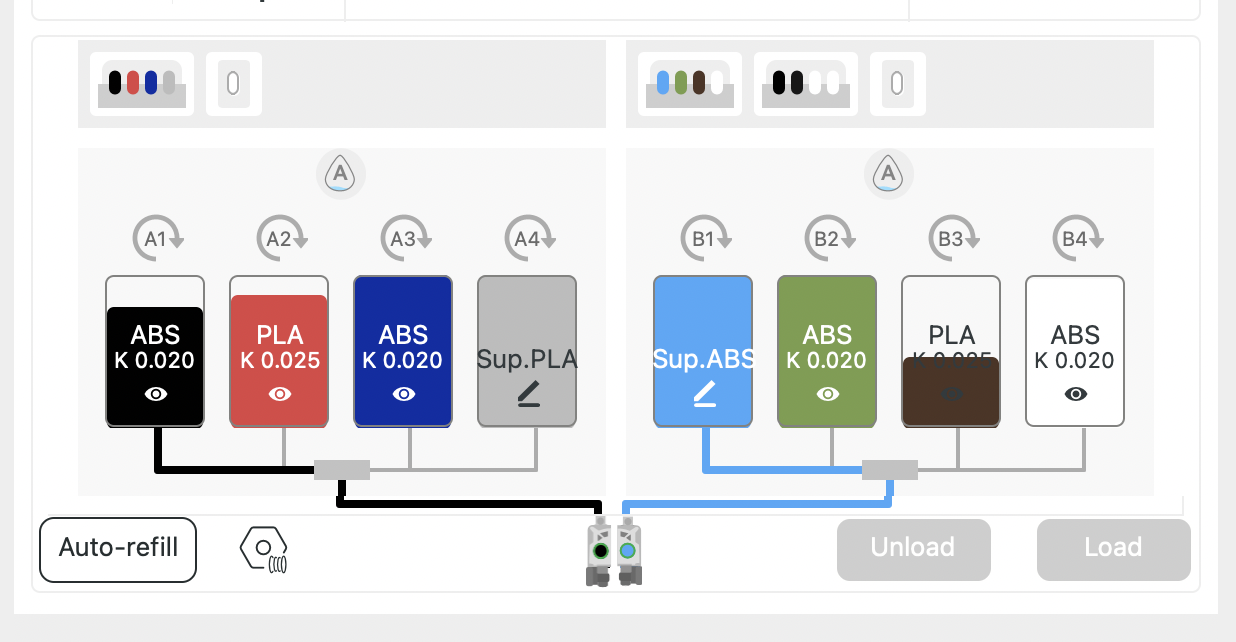Open AMS A humidity indicator
This screenshot has height=642, width=1236.
click(x=341, y=175)
